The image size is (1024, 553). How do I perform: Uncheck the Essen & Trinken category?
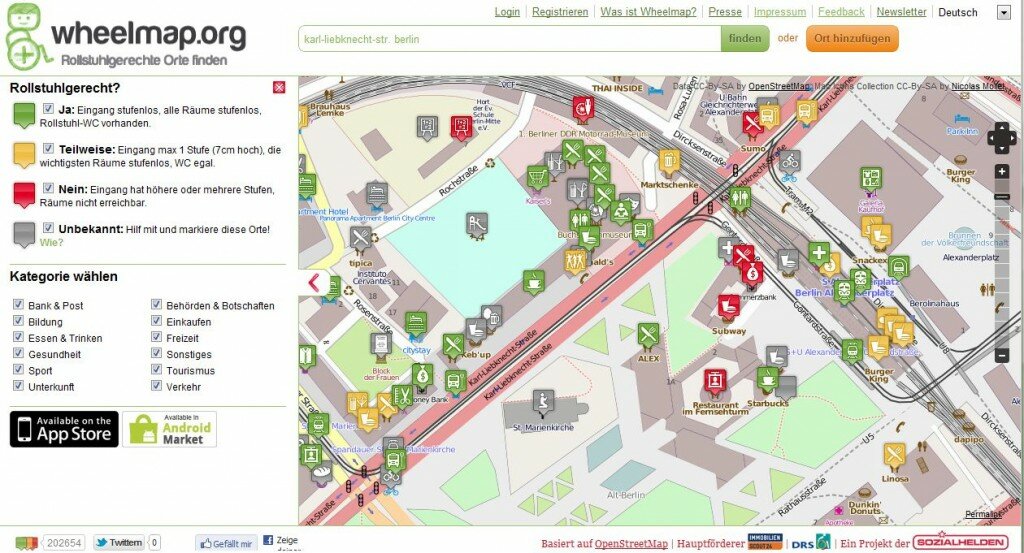point(18,337)
